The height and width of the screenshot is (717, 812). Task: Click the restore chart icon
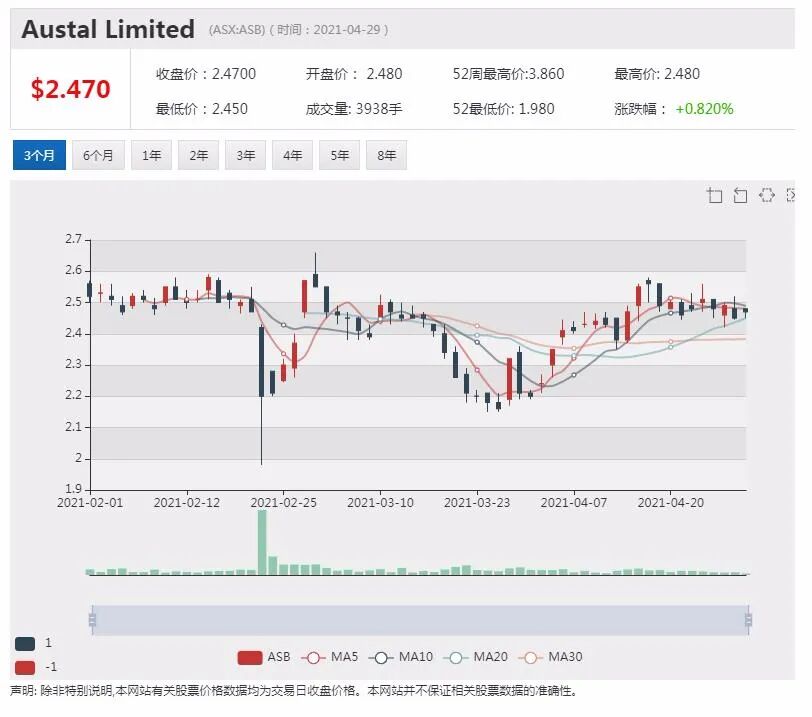click(766, 195)
